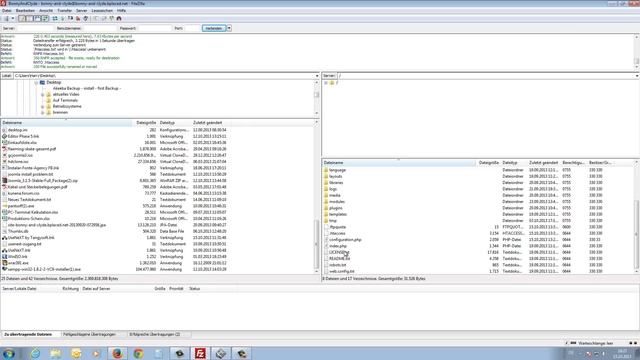Open Site Manager dropdown arrow in toolbar
640x360 pixels.
[x=13, y=18]
